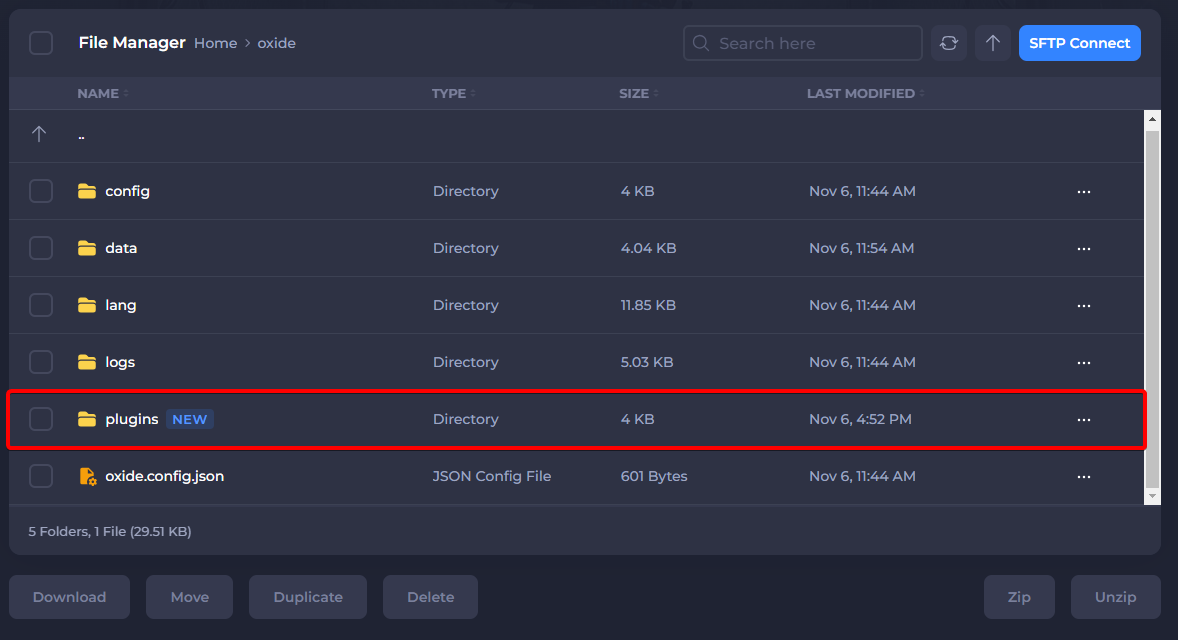
Task: Select the logs folder checkbox
Action: [41, 362]
